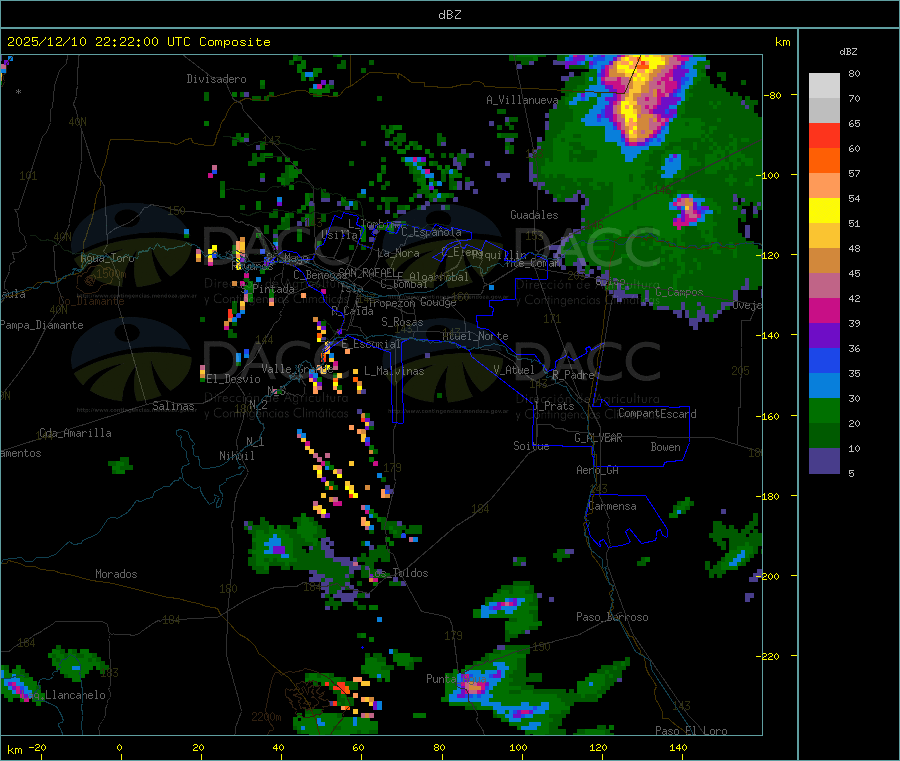Click the S_Rosas label
This screenshot has width=900, height=761.
(x=402, y=322)
